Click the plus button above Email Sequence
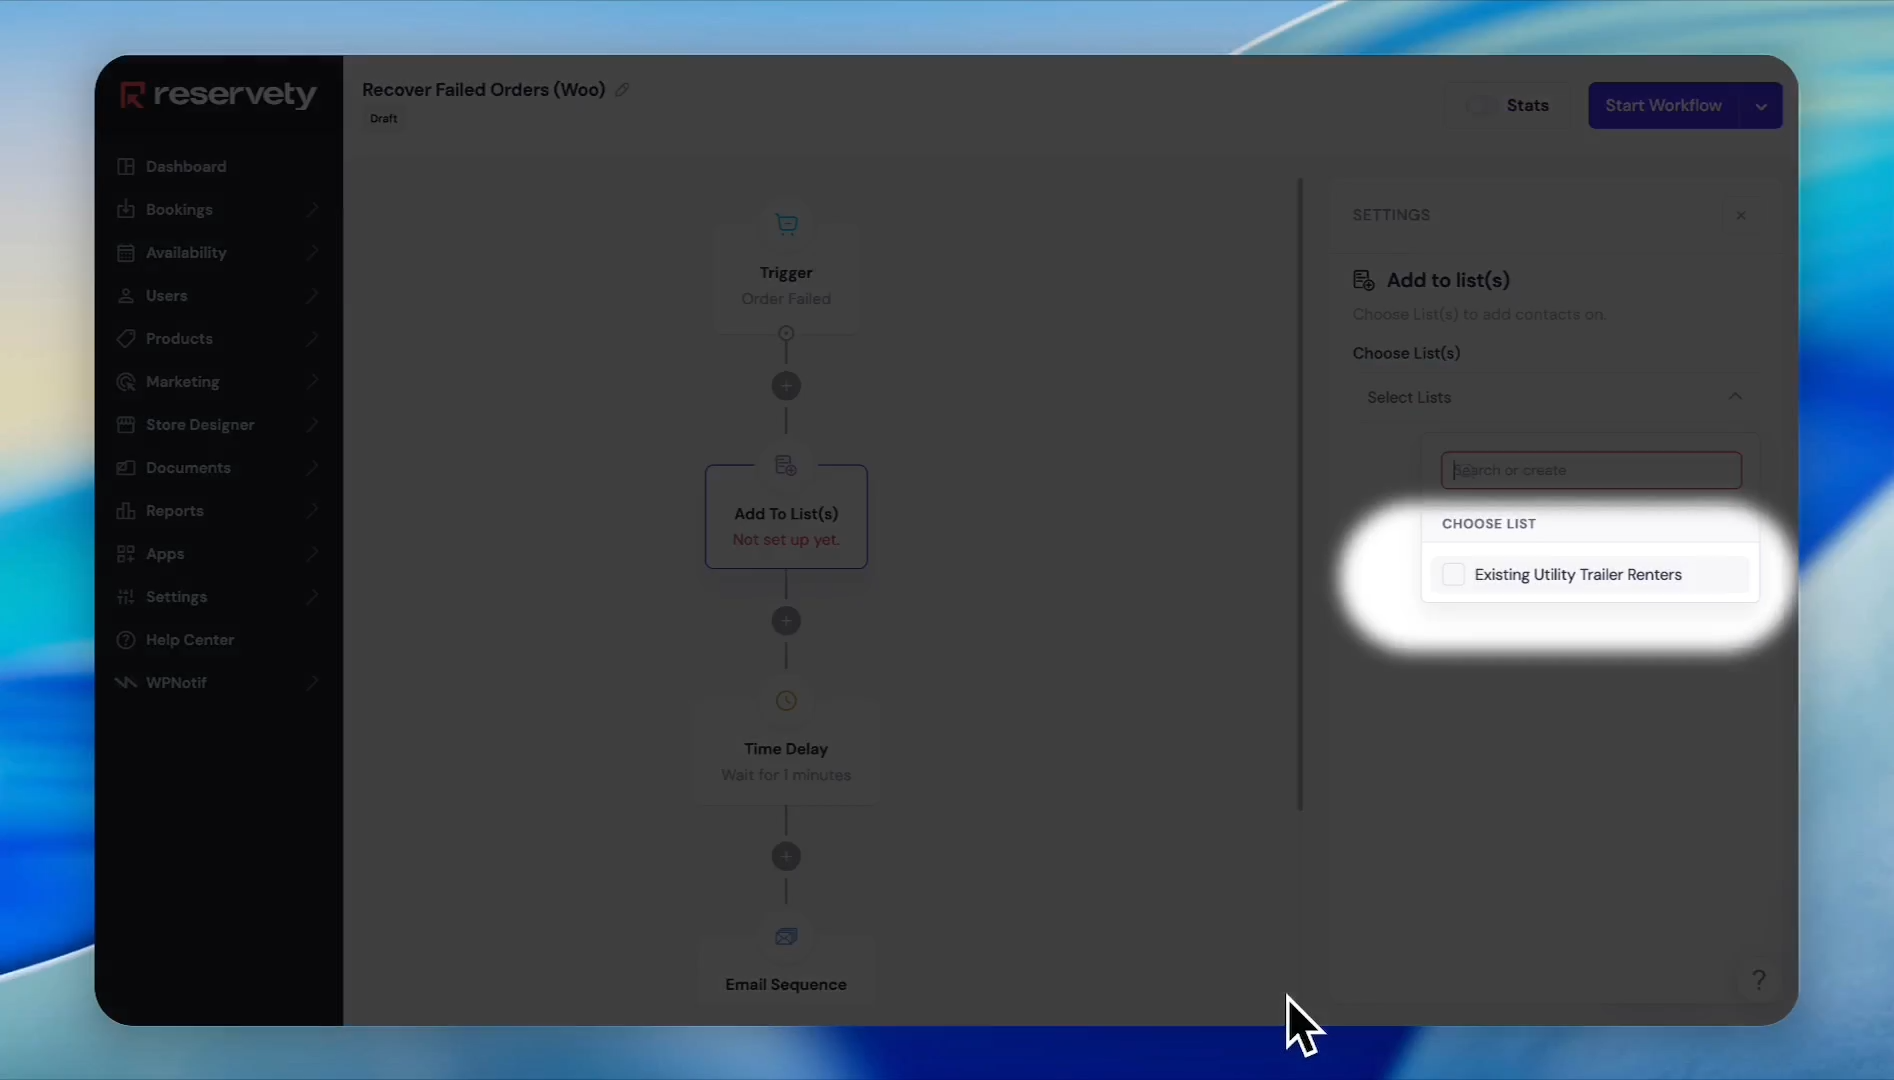The height and width of the screenshot is (1080, 1894). [x=786, y=857]
